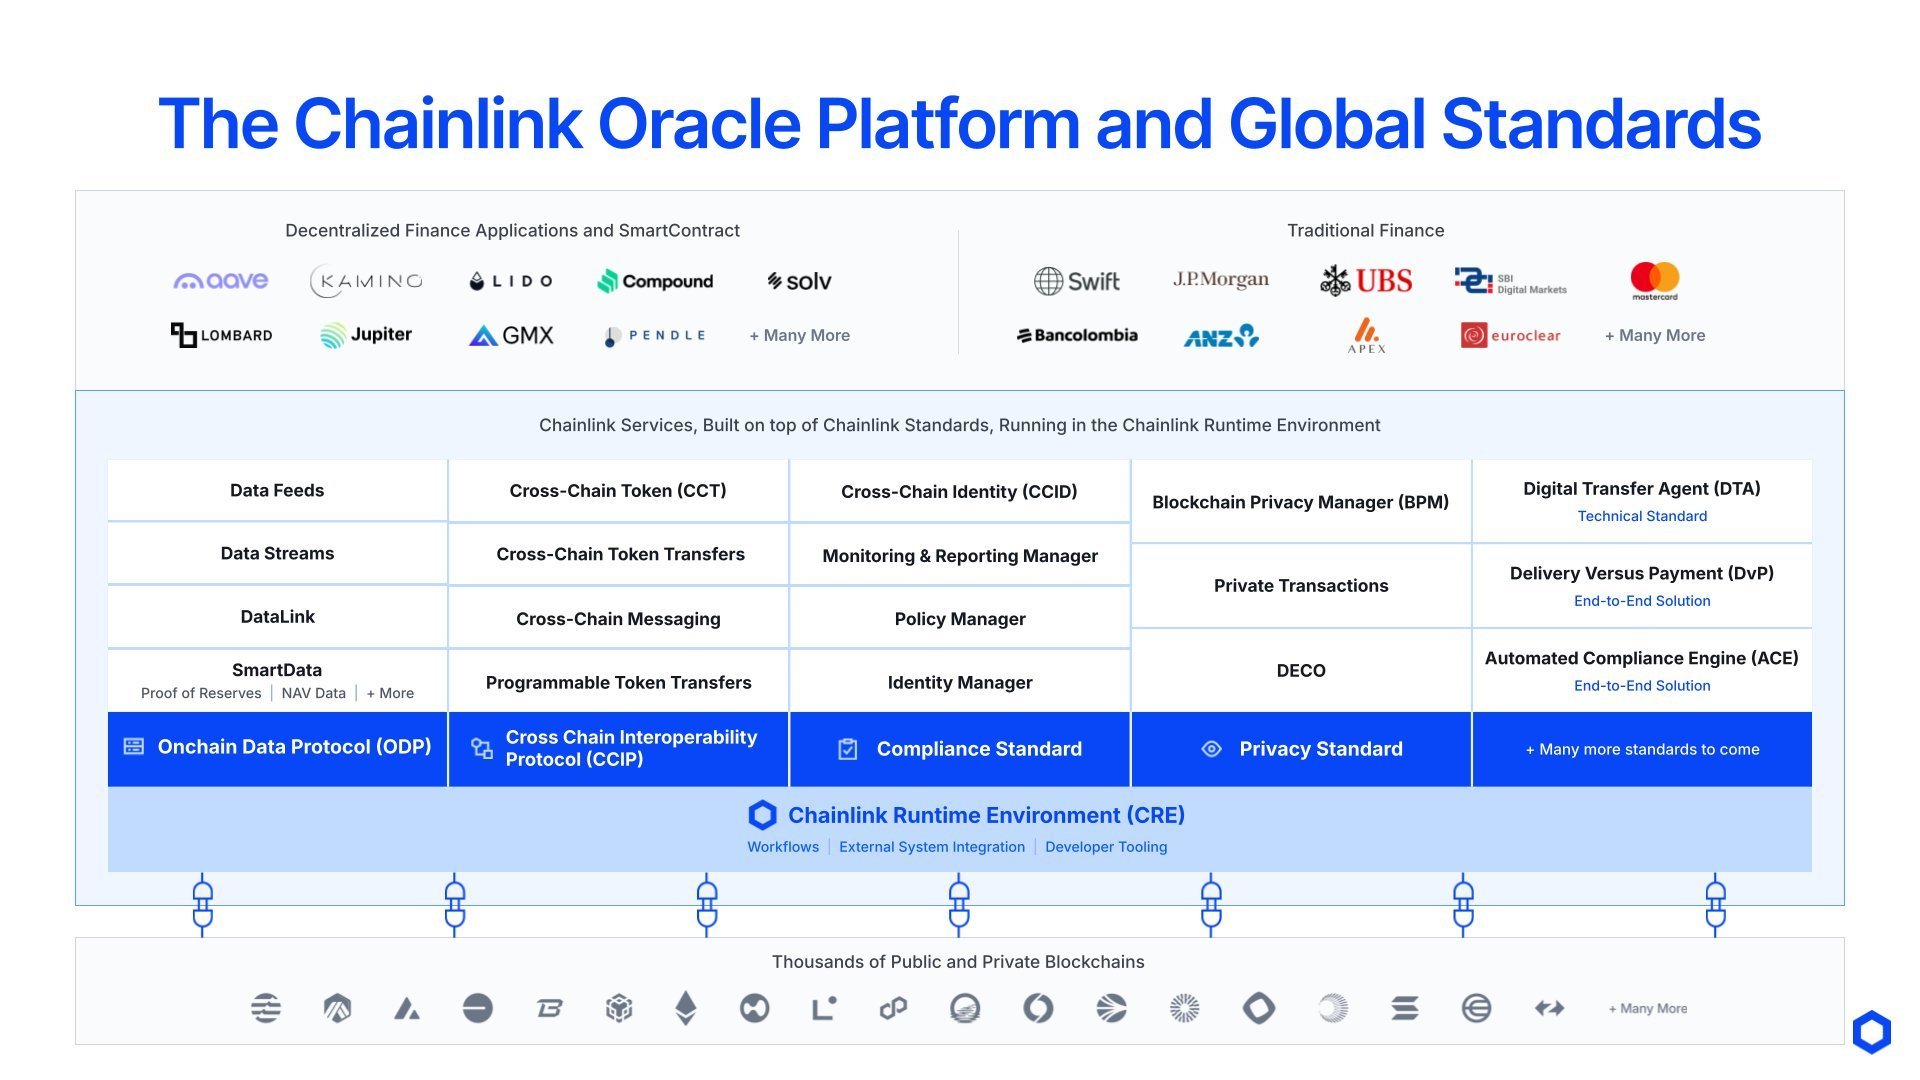Click the Solana blockchain logo
This screenshot has height=1080, width=1920.
coord(1404,1008)
